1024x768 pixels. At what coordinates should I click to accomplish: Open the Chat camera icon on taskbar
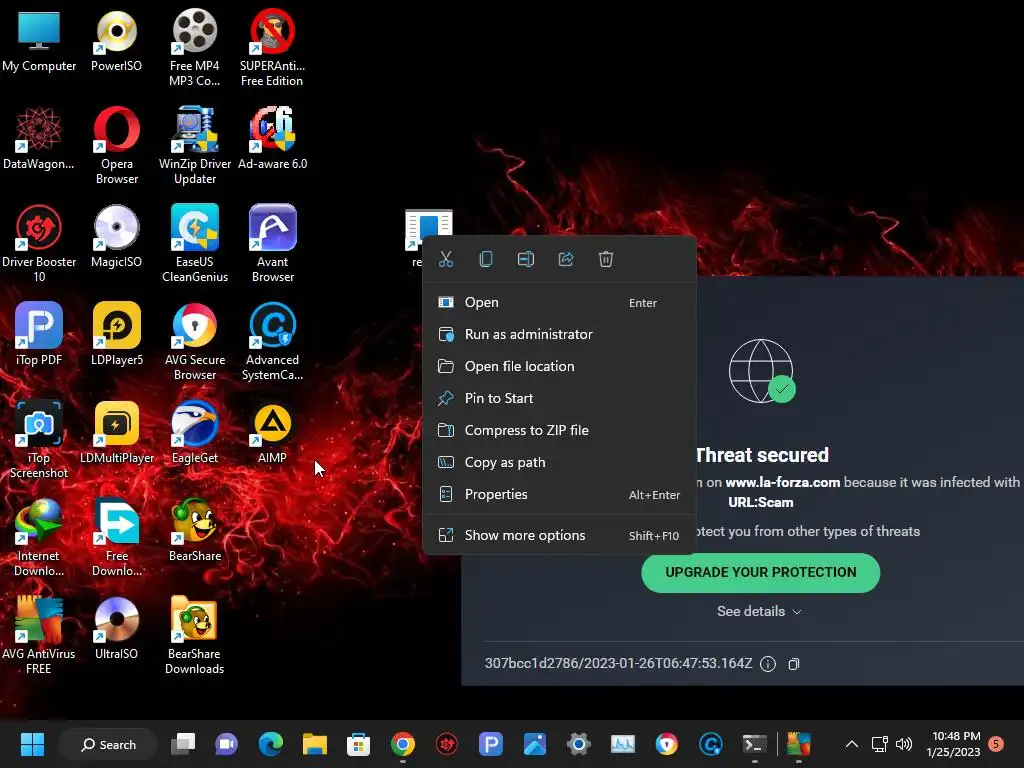(x=227, y=744)
